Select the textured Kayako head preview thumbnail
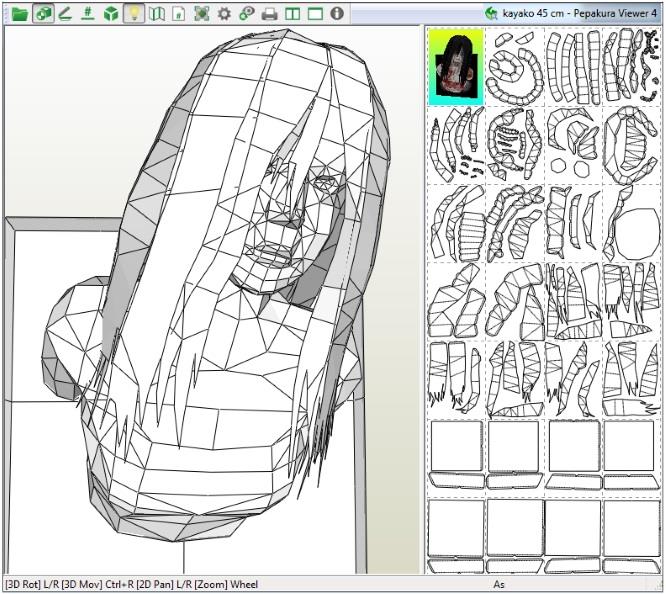 click(456, 67)
